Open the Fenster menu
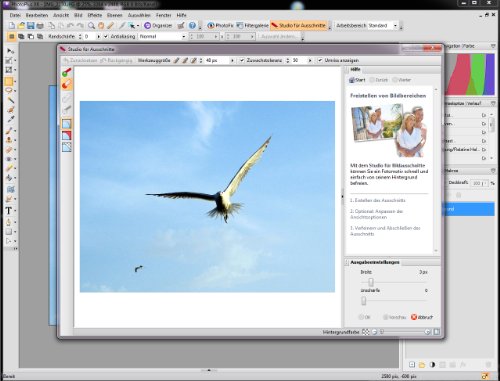The width and height of the screenshot is (500, 381). coord(163,15)
